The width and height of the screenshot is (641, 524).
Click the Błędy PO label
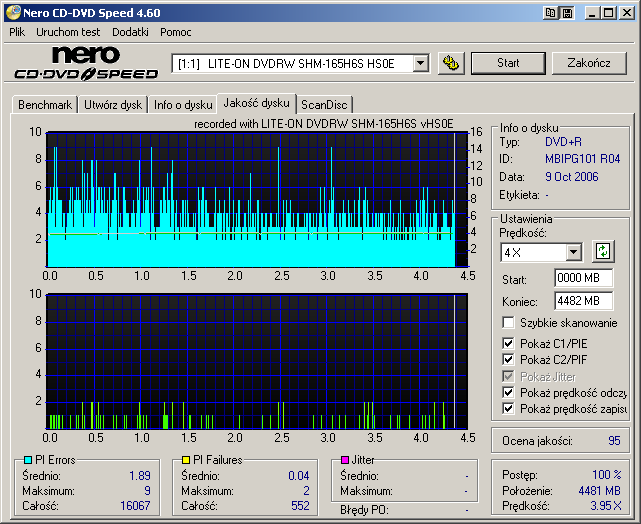point(364,510)
